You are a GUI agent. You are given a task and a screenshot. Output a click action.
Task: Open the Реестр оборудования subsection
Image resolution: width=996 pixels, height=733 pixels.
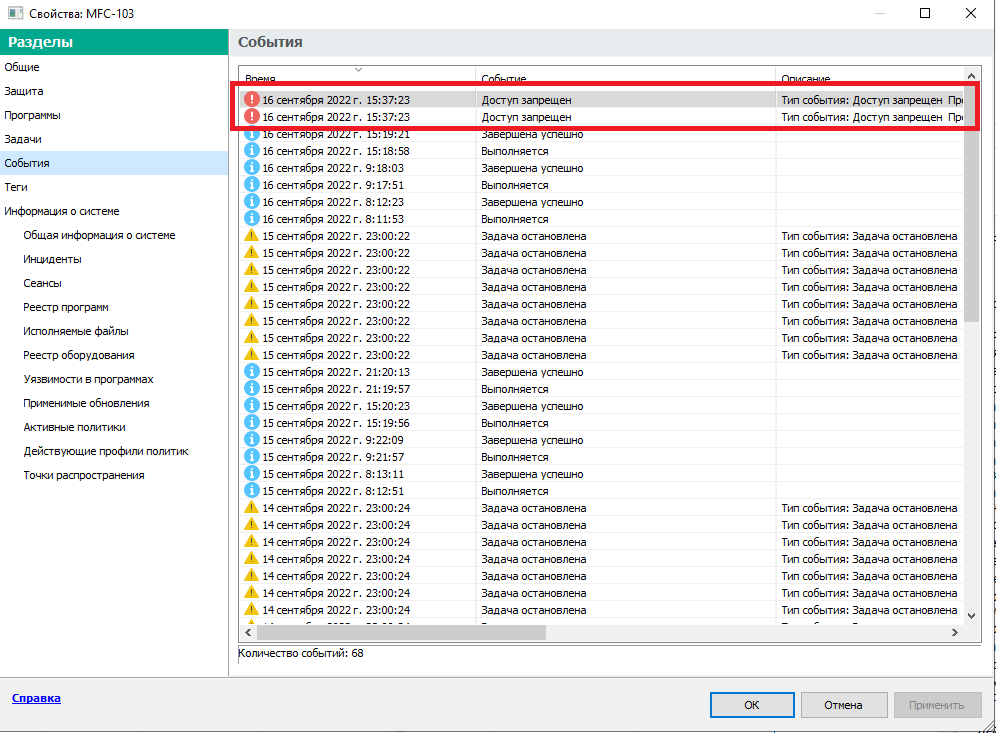pos(79,355)
